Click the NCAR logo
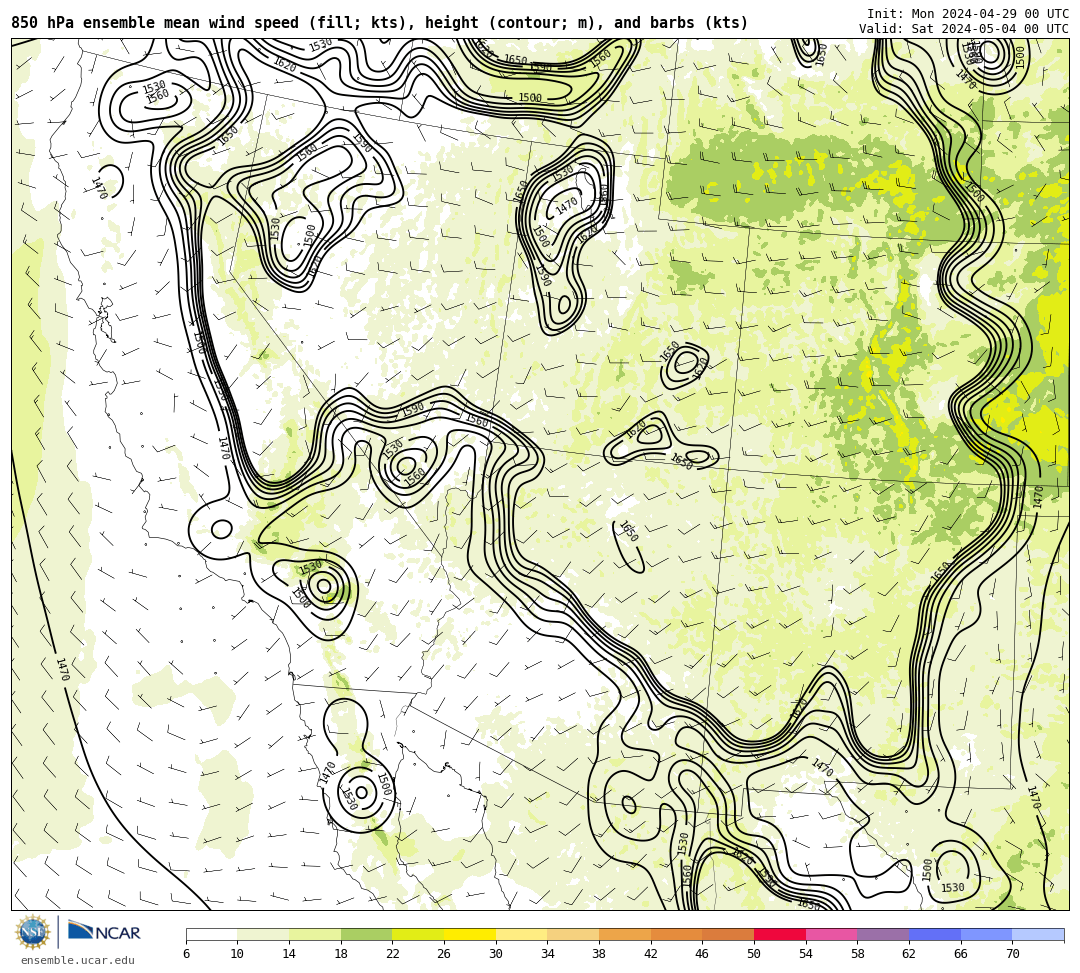The width and height of the screenshot is (1080, 973). click(x=104, y=932)
